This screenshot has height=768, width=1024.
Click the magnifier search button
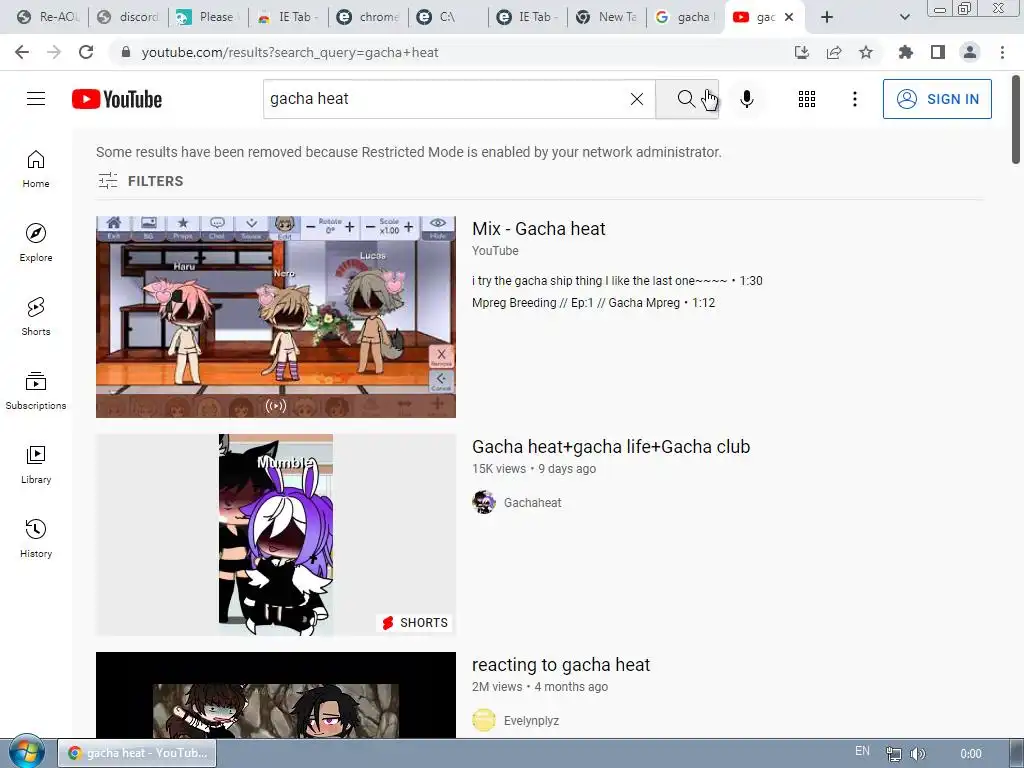(x=686, y=99)
